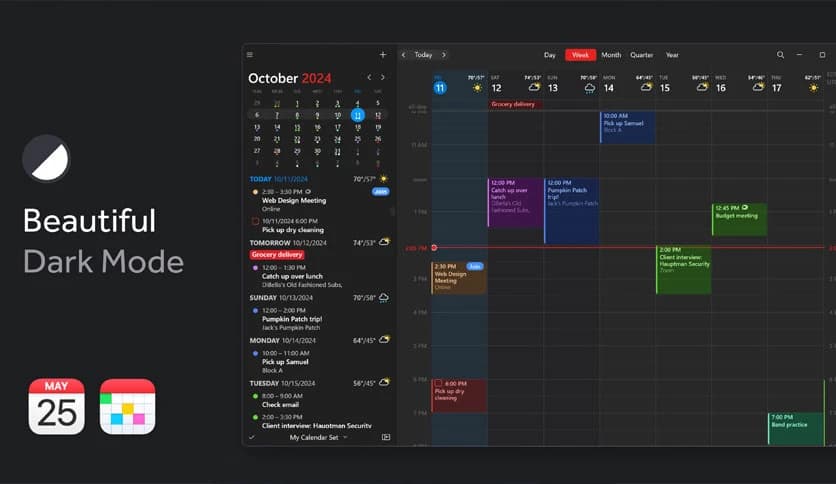This screenshot has height=484, width=836.
Task: Open search magnifier icon
Action: coord(780,54)
